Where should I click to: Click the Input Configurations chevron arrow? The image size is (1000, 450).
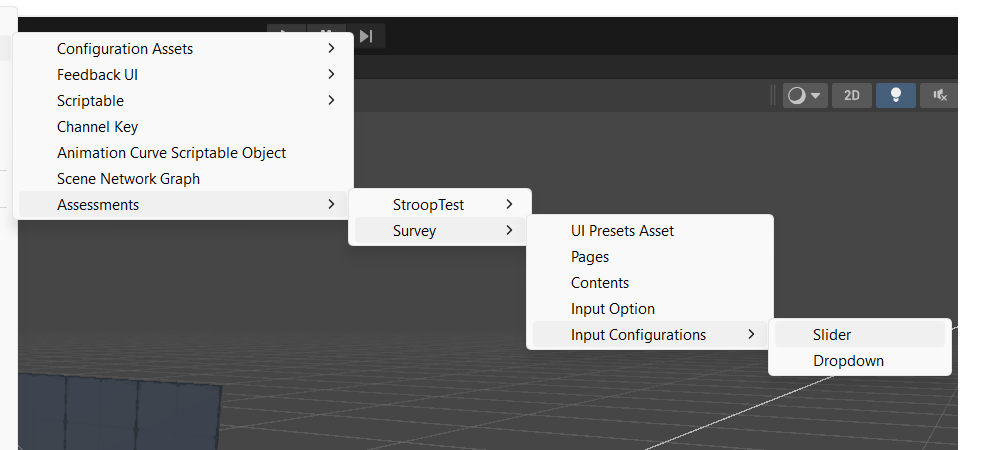[x=751, y=334]
